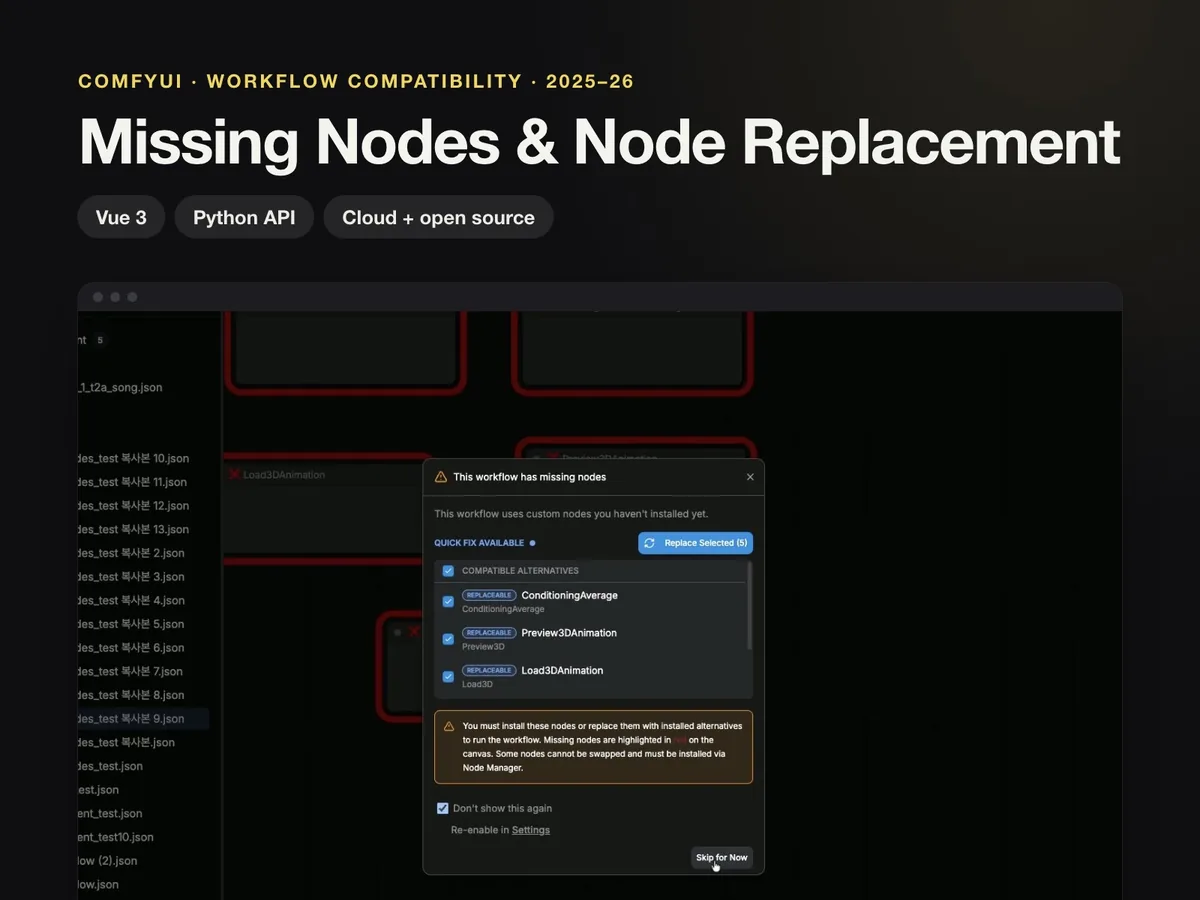This screenshot has height=900, width=1200.
Task: Toggle the Compatible Alternatives select-all checkbox
Action: pos(448,571)
